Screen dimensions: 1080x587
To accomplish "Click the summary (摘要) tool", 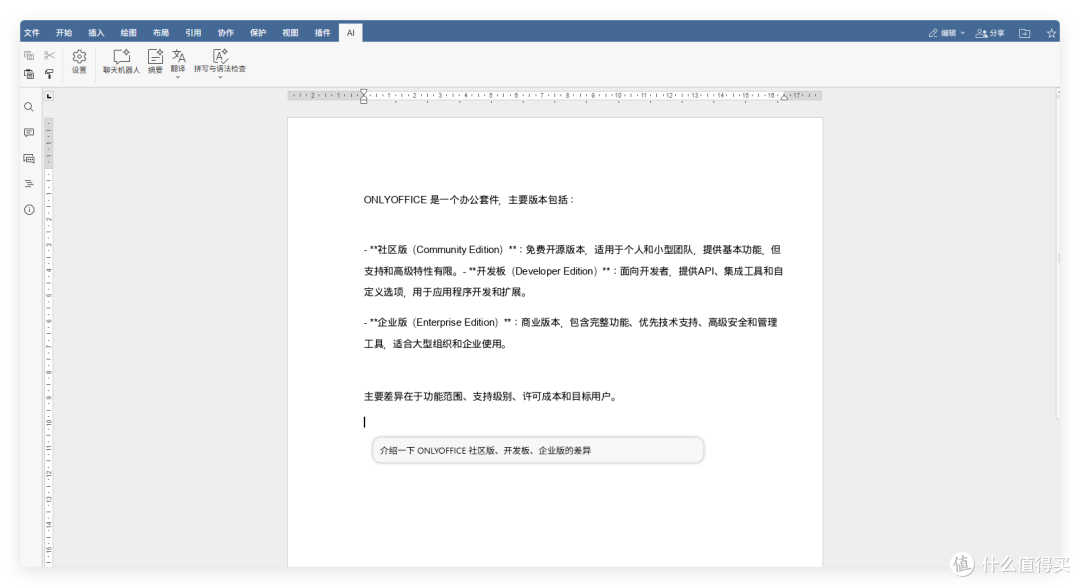I will (x=155, y=62).
